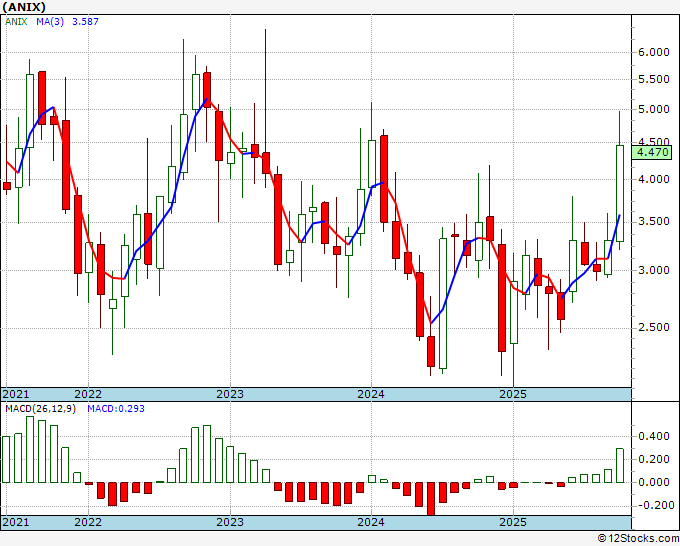The width and height of the screenshot is (680, 546).
Task: Click 2022 on the MACD timeline
Action: point(88,522)
